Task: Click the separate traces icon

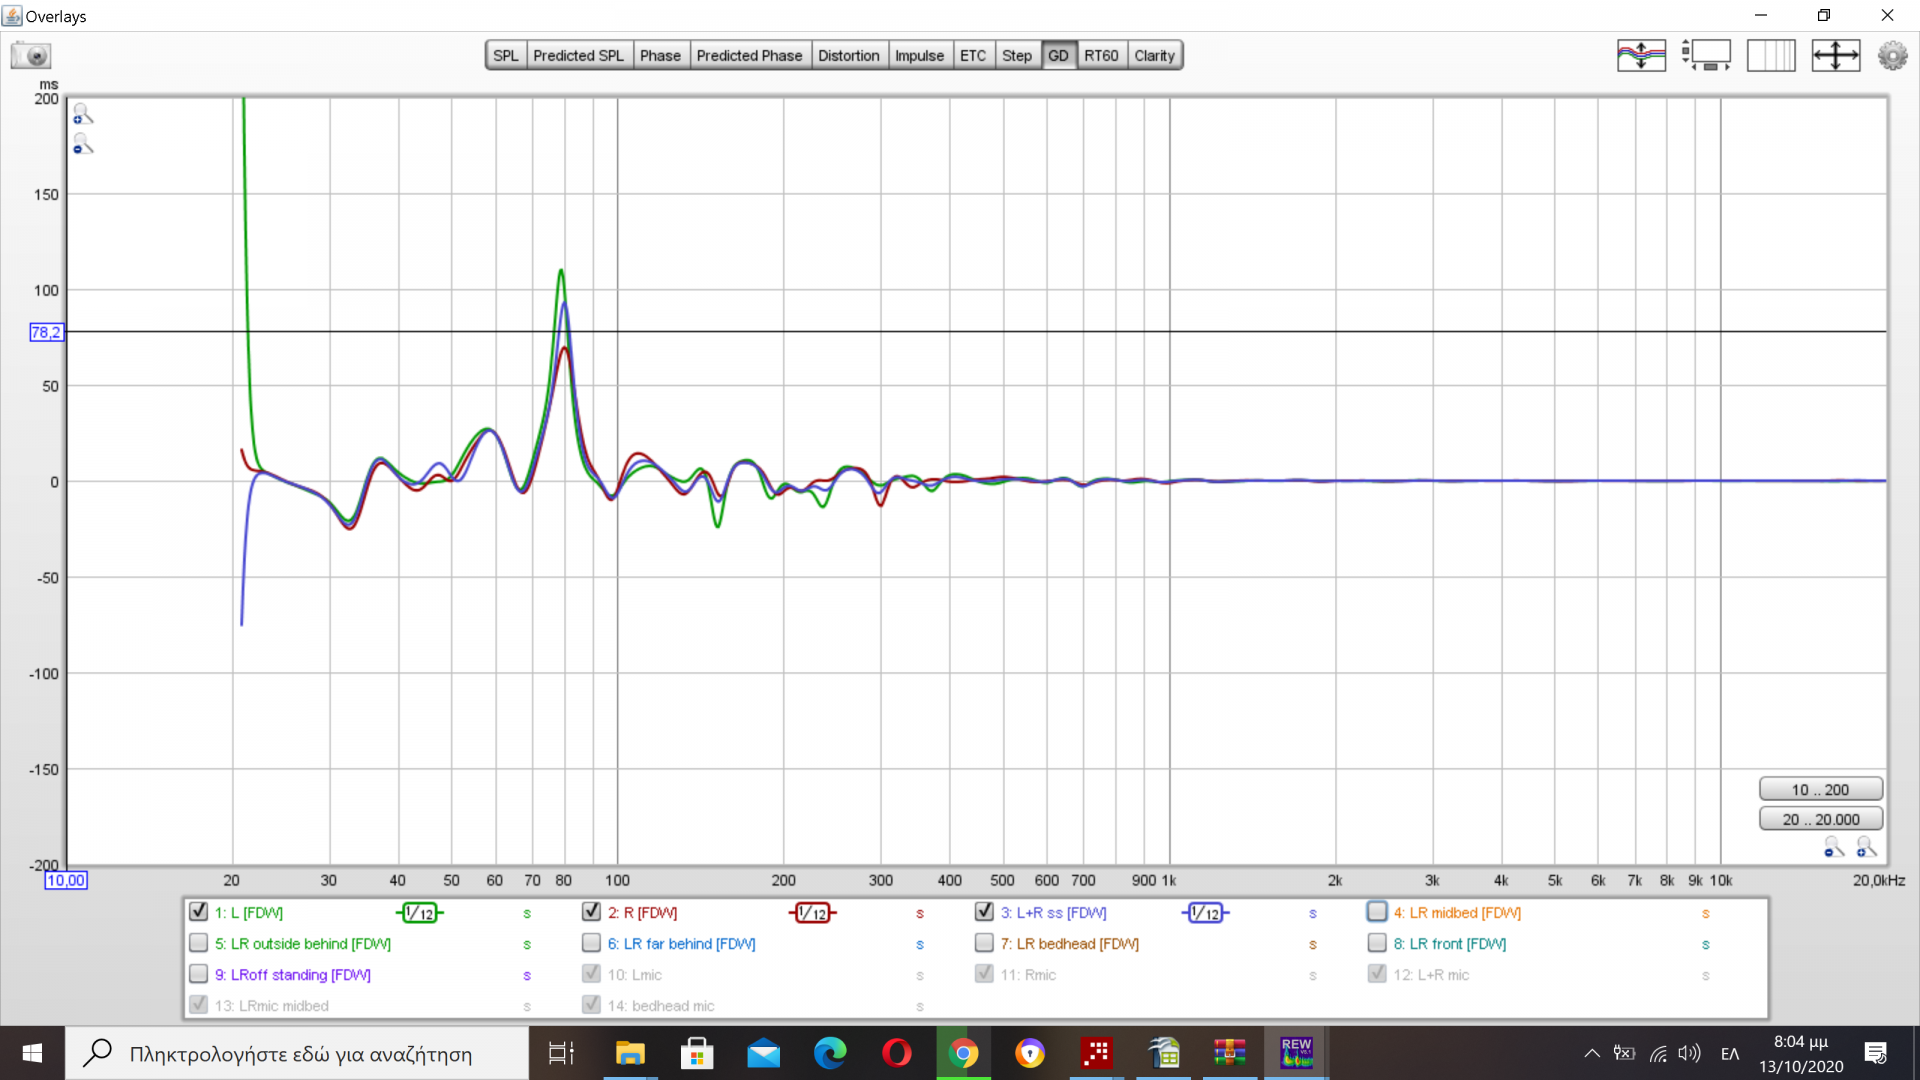Action: (1641, 55)
